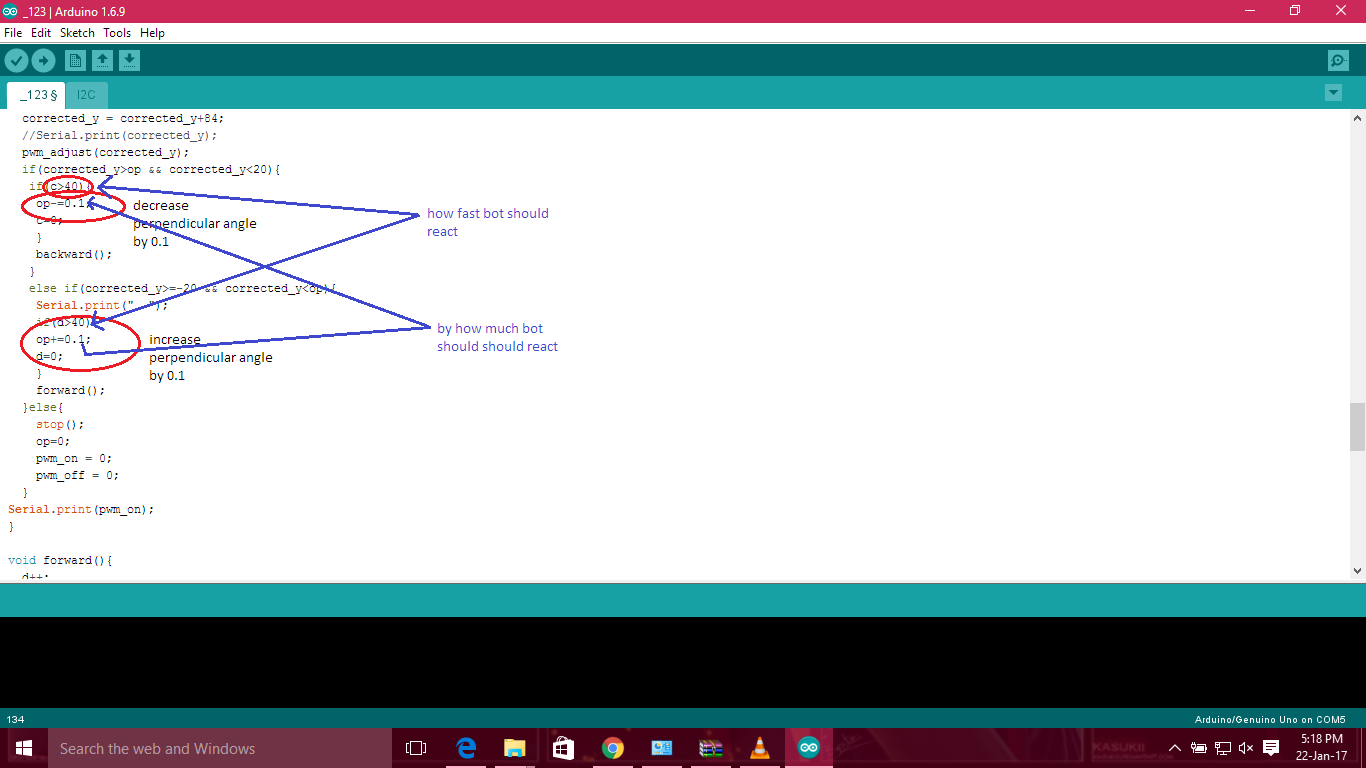Click the backward(); code line
Image resolution: width=1366 pixels, height=768 pixels.
tap(74, 254)
